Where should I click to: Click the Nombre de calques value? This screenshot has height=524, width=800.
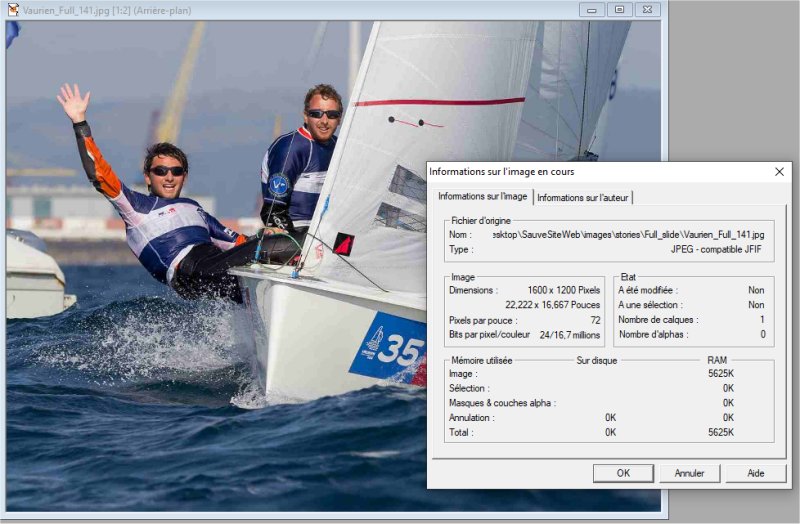[x=761, y=320]
